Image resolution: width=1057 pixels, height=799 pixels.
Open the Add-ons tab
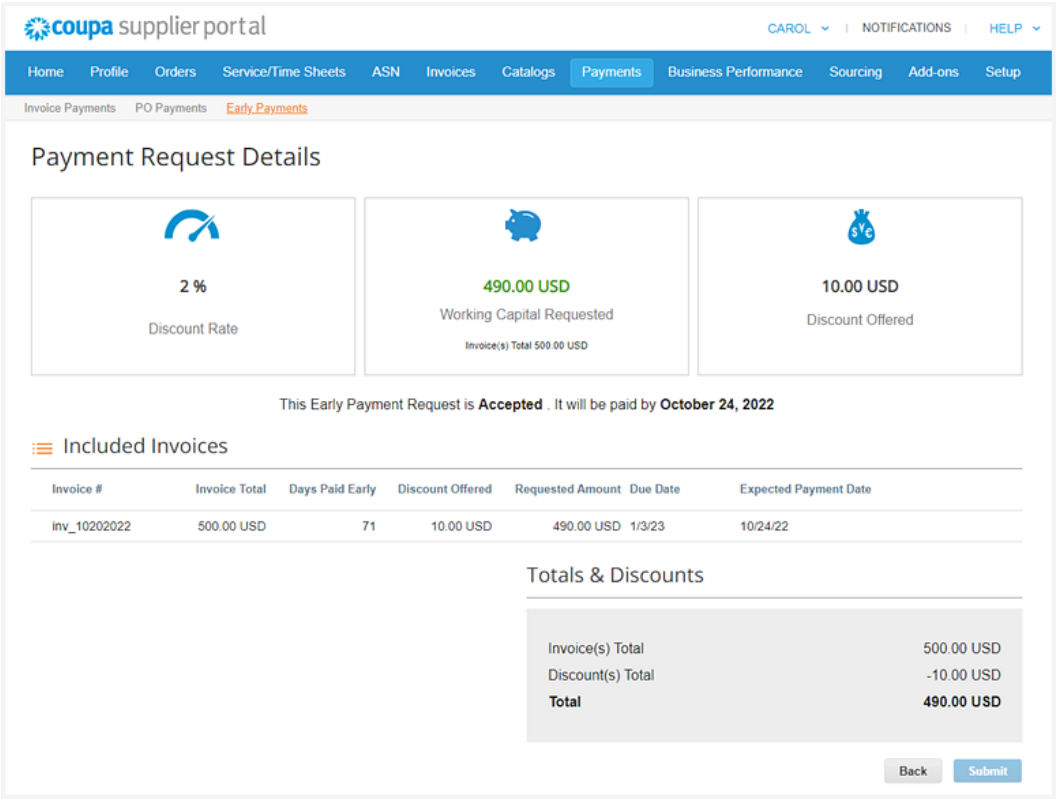[933, 72]
